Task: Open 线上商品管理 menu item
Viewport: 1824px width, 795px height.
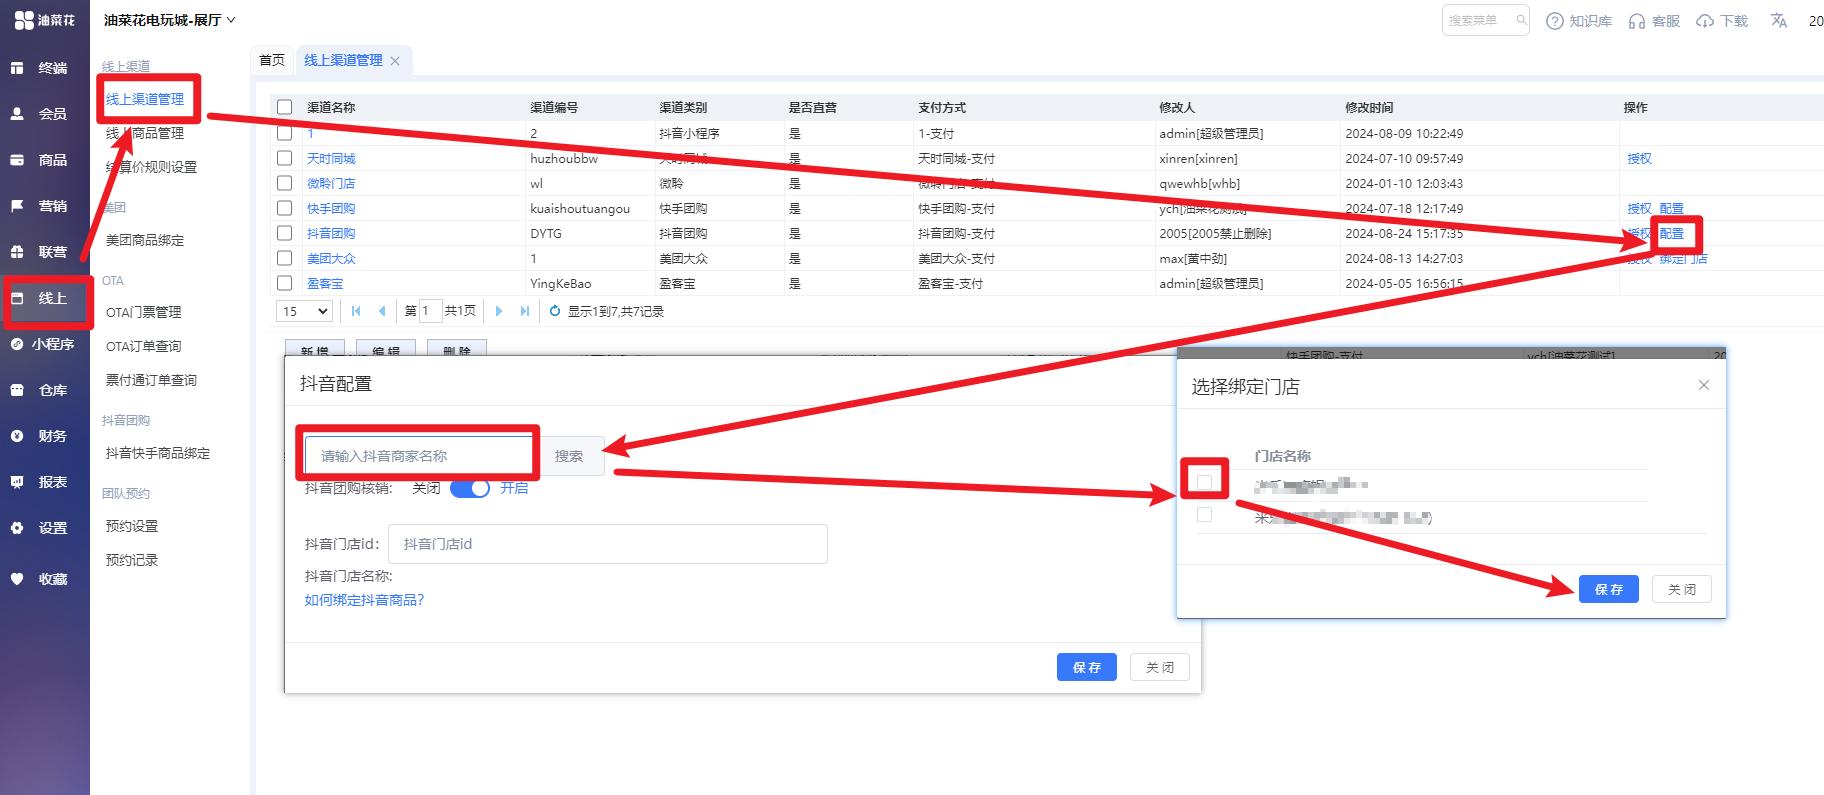Action: 145,133
